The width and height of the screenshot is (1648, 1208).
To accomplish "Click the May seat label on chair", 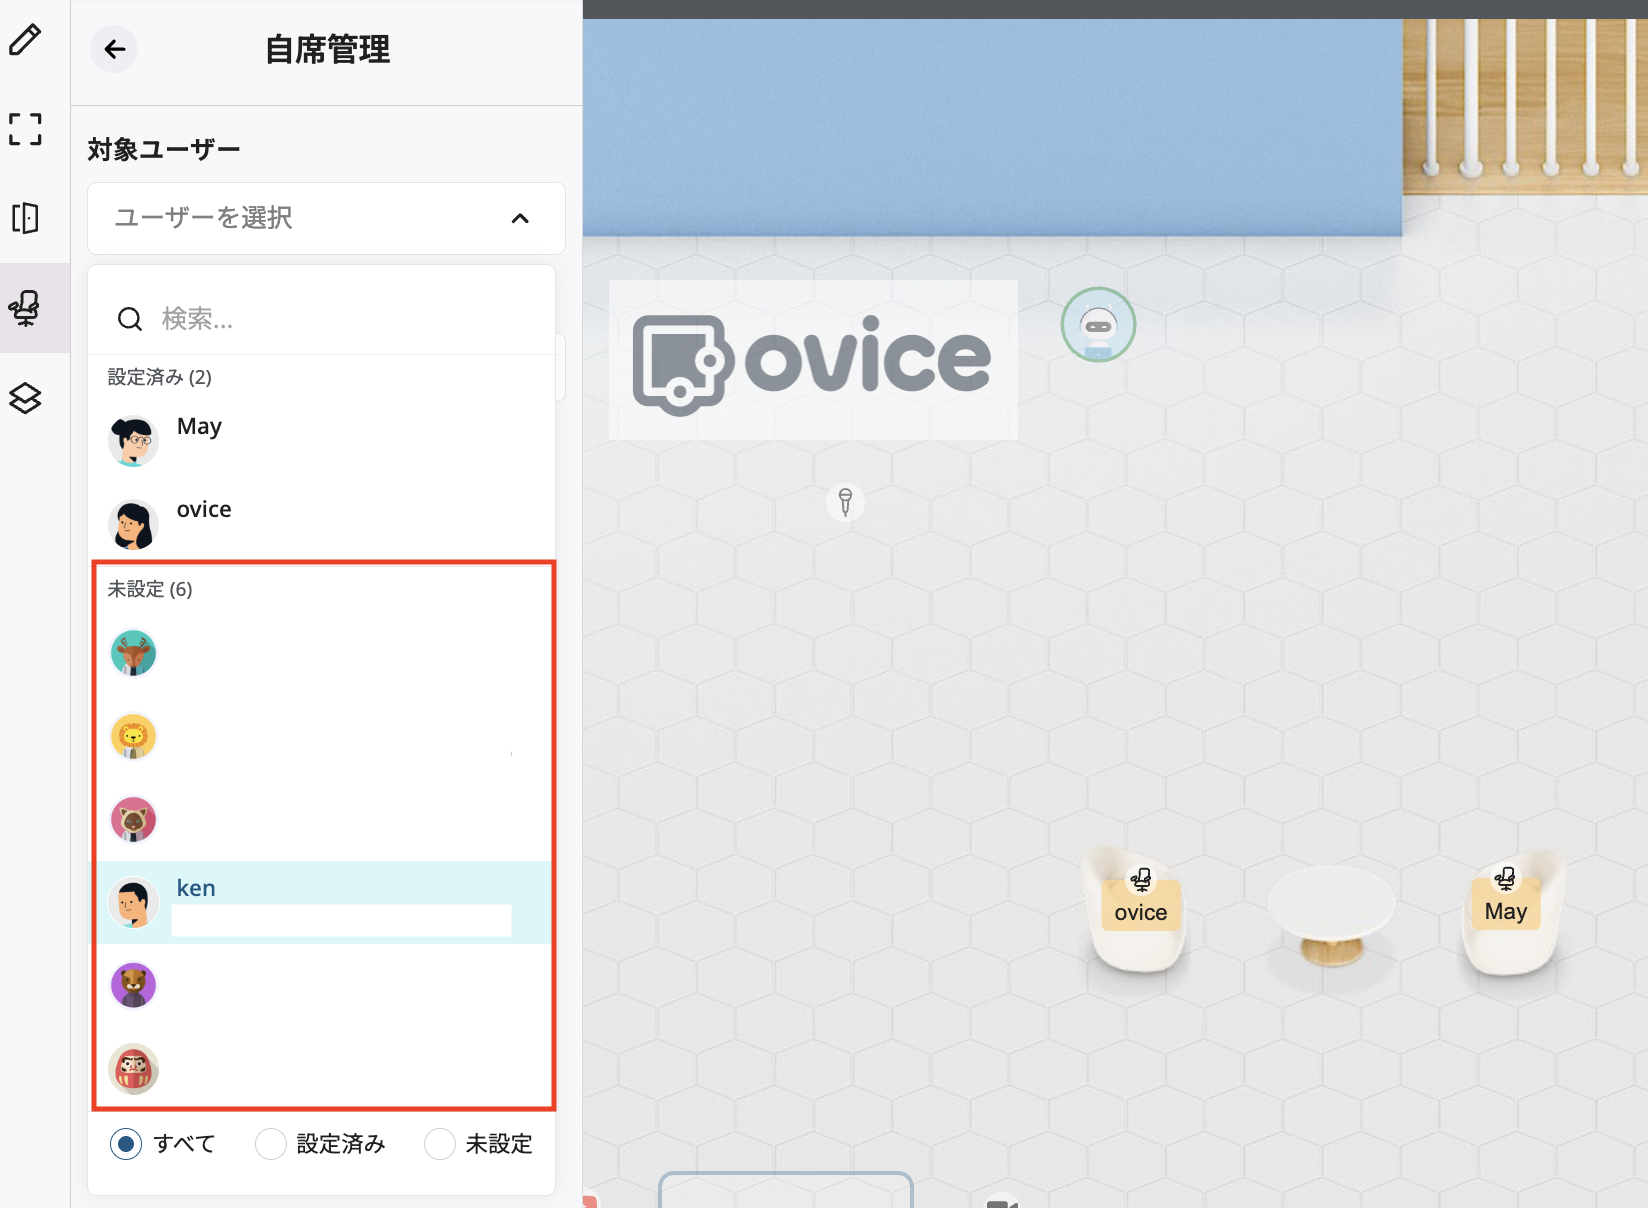I will click(x=1506, y=911).
